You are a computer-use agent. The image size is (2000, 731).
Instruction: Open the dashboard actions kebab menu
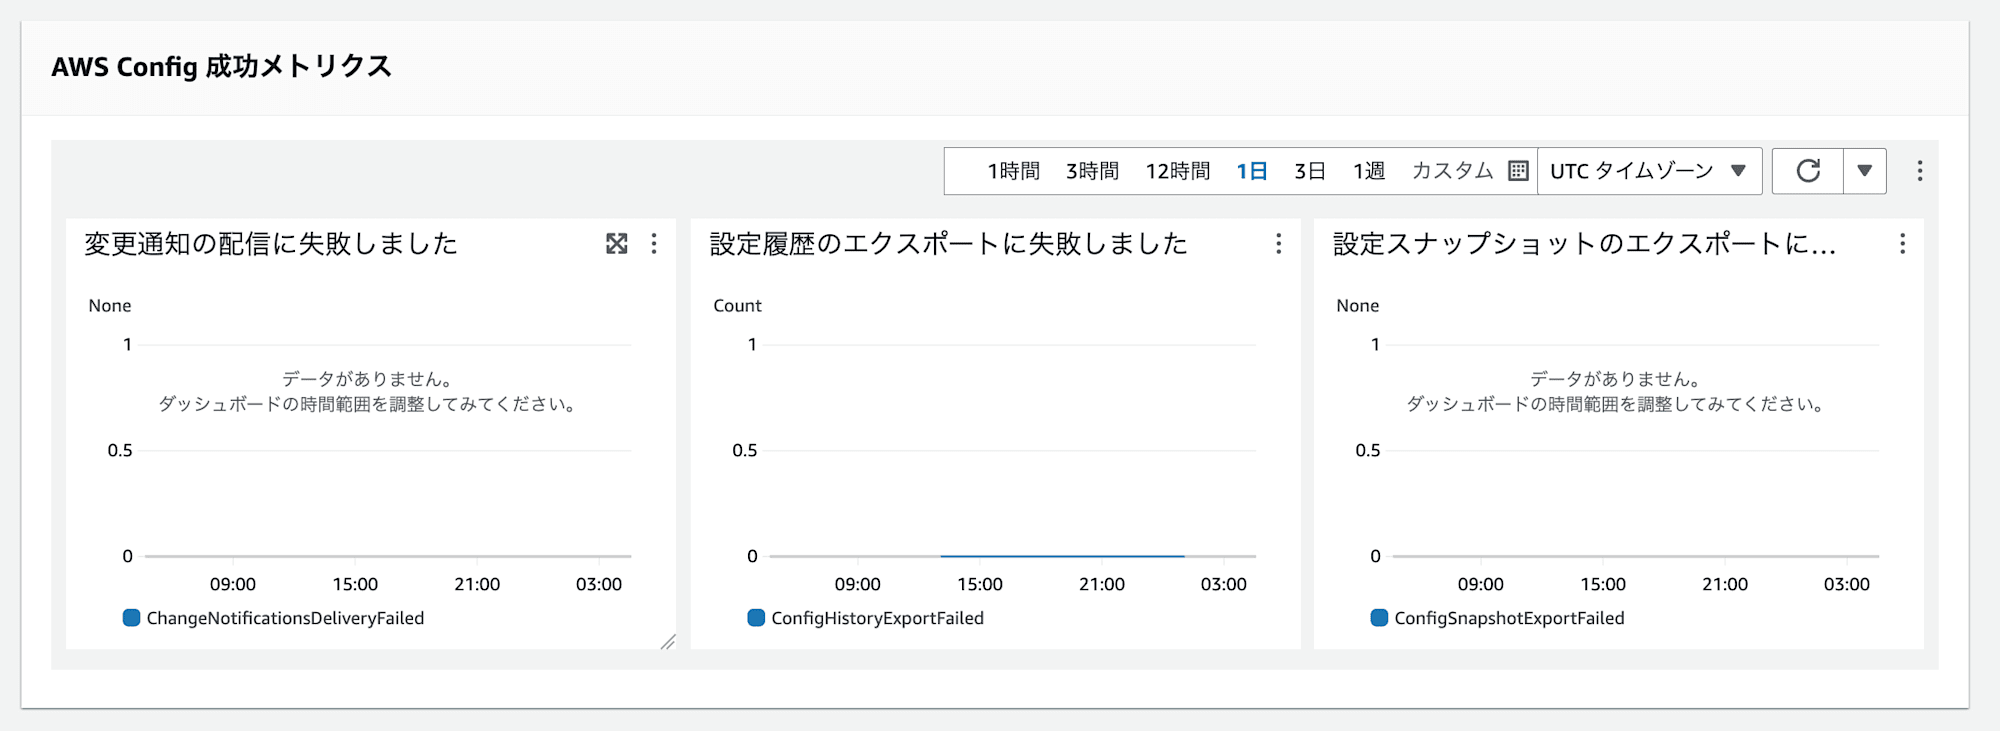click(1920, 171)
